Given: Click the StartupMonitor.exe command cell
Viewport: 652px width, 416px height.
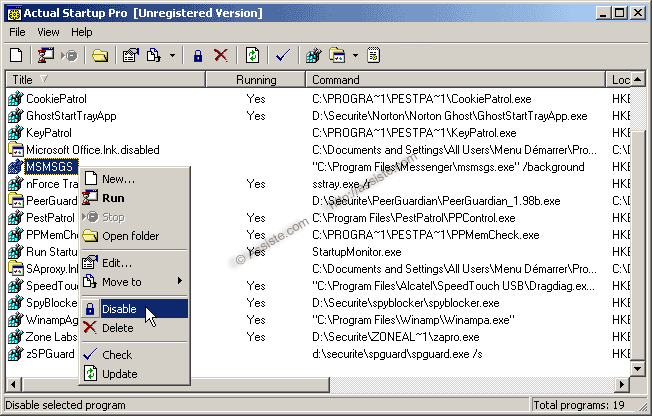Looking at the screenshot, I should click(x=356, y=252).
